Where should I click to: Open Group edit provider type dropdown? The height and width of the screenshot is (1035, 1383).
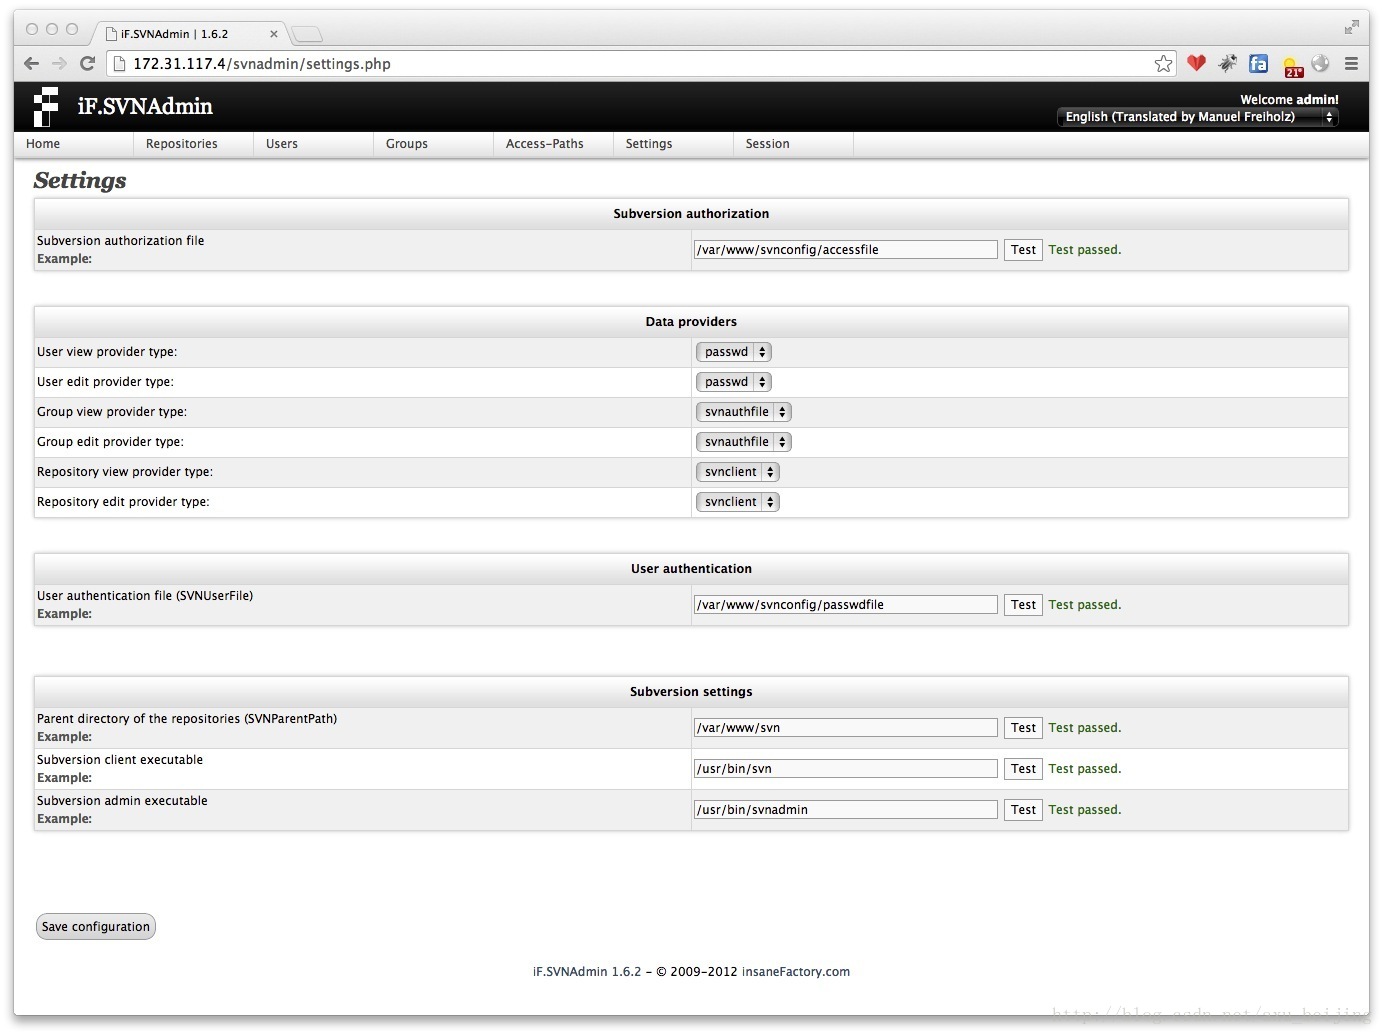point(744,442)
